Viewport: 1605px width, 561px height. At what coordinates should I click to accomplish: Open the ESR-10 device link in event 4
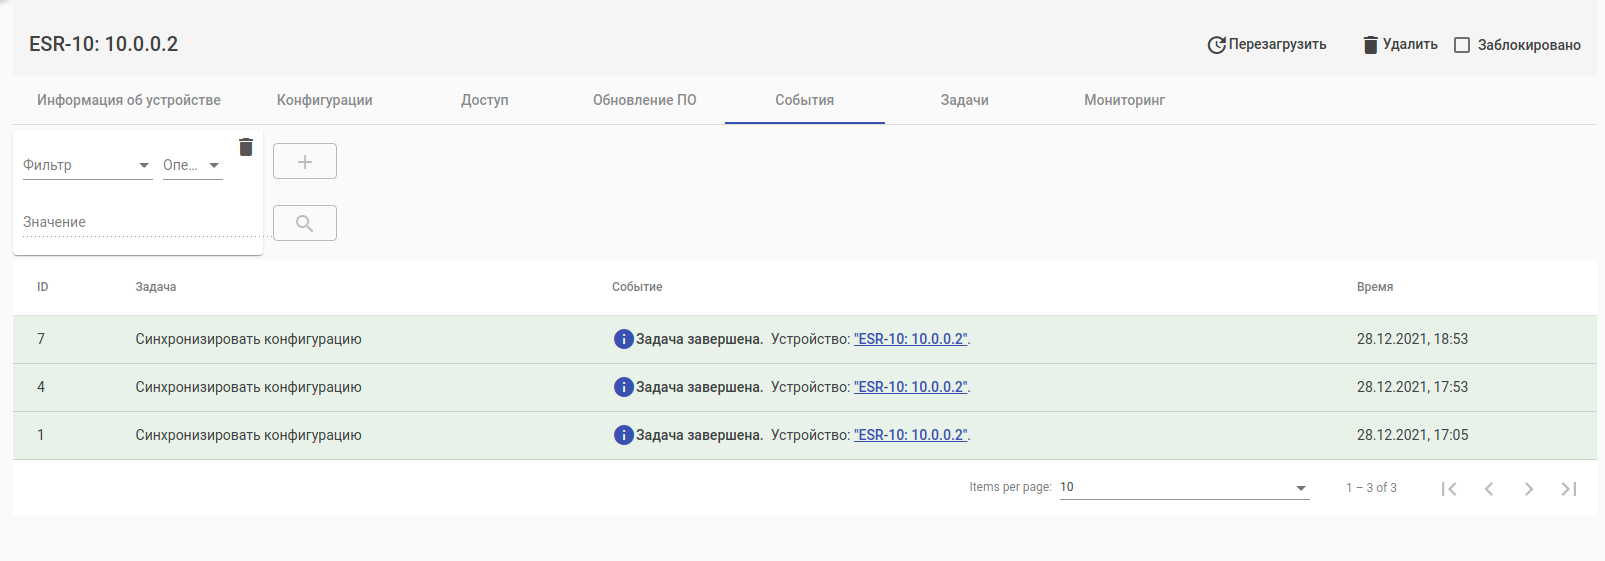(x=910, y=387)
